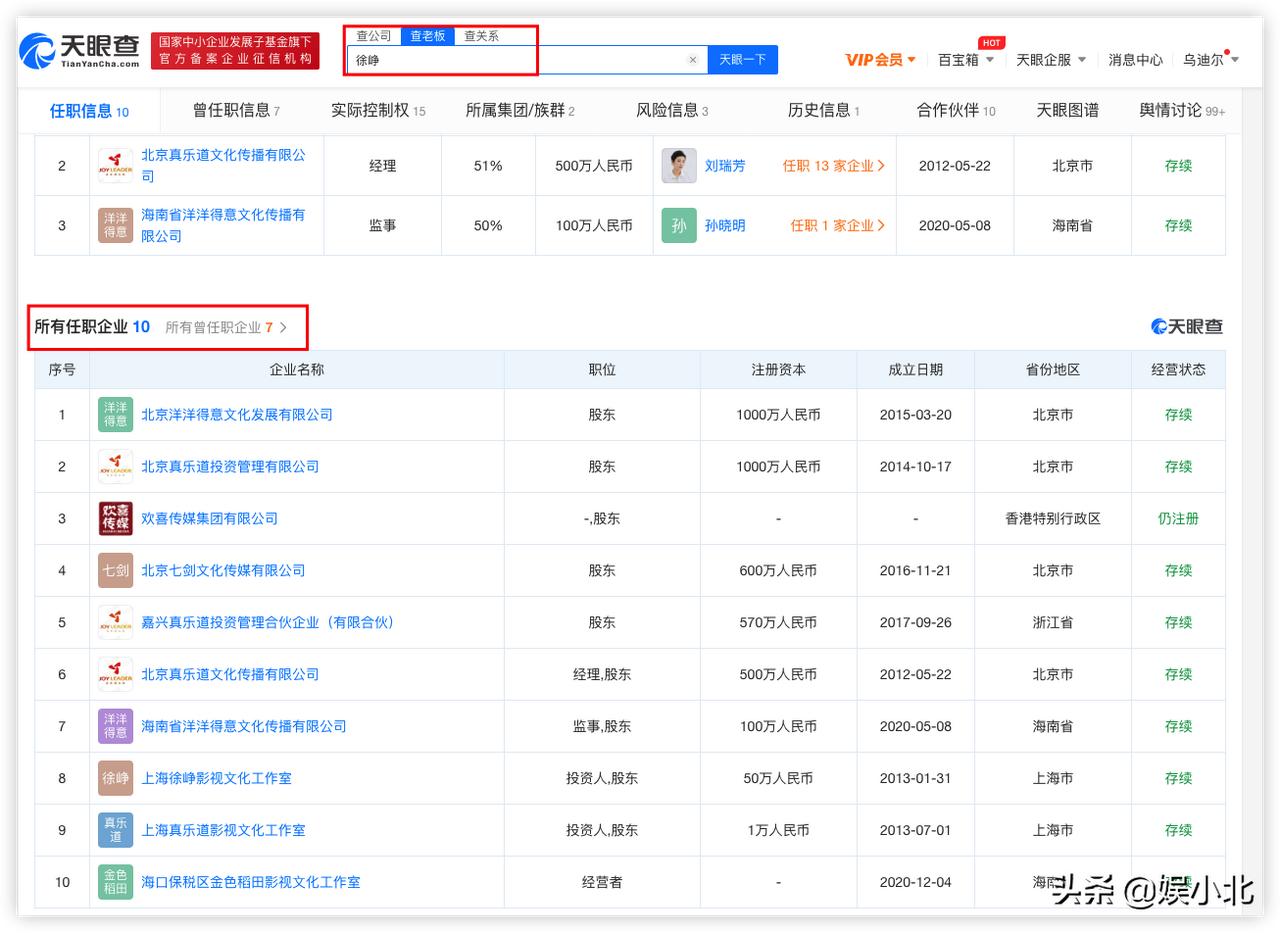Open logo of 北京真乐道投资管理有限公司
Image resolution: width=1280 pixels, height=933 pixels.
(115, 466)
